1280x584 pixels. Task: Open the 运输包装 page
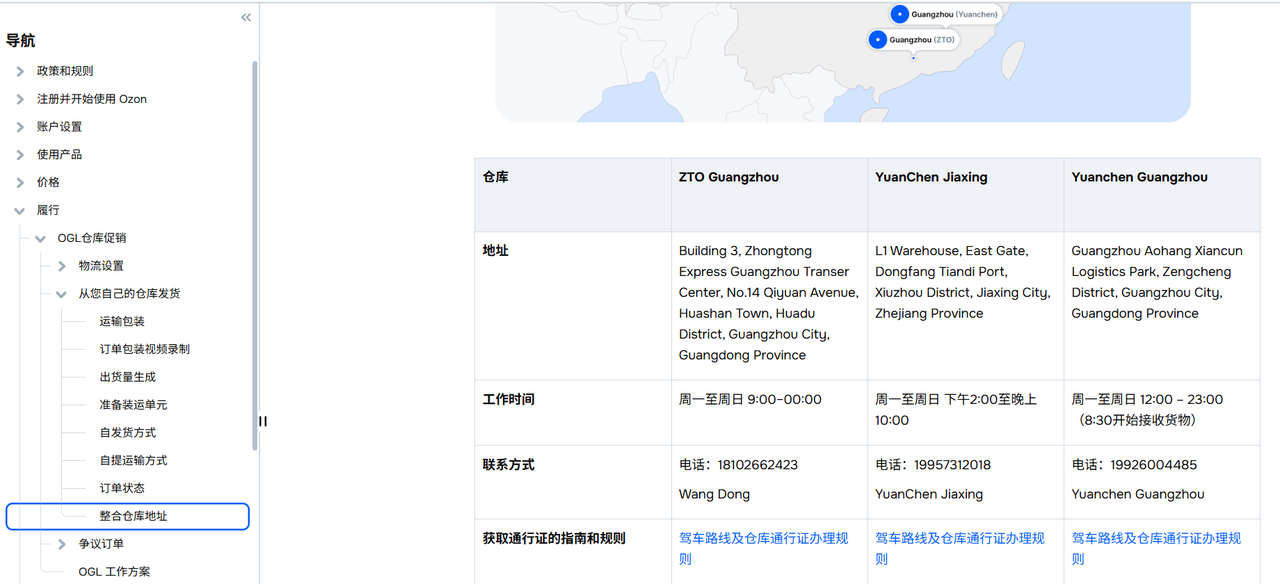point(122,322)
